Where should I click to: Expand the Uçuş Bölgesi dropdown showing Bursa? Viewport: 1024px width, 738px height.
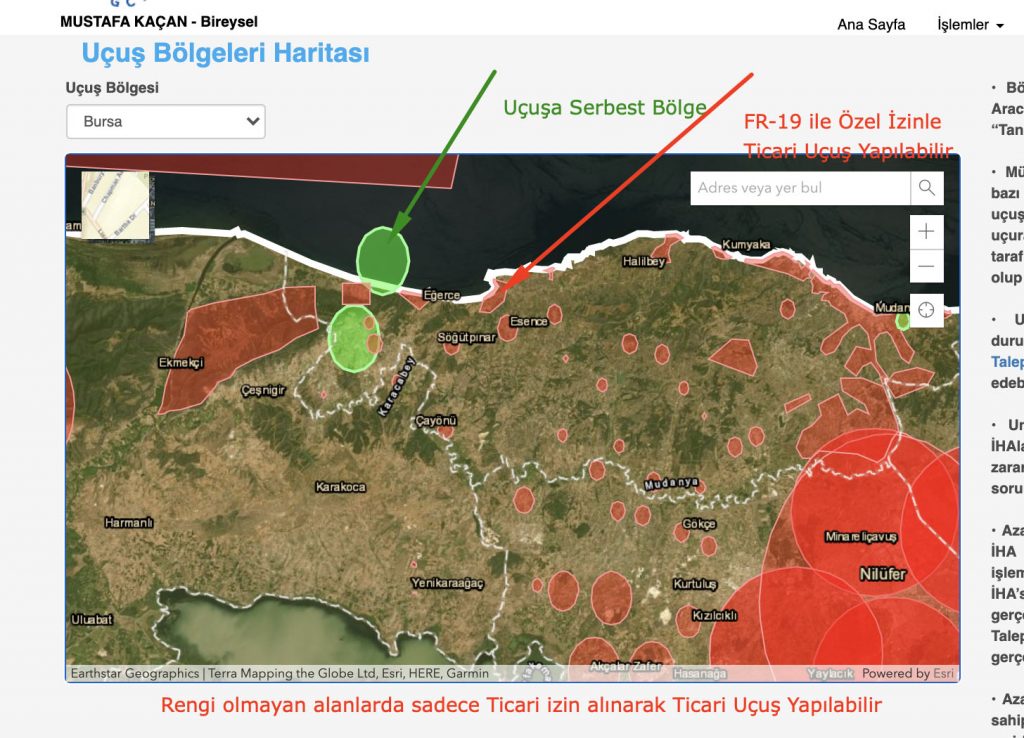tap(166, 122)
